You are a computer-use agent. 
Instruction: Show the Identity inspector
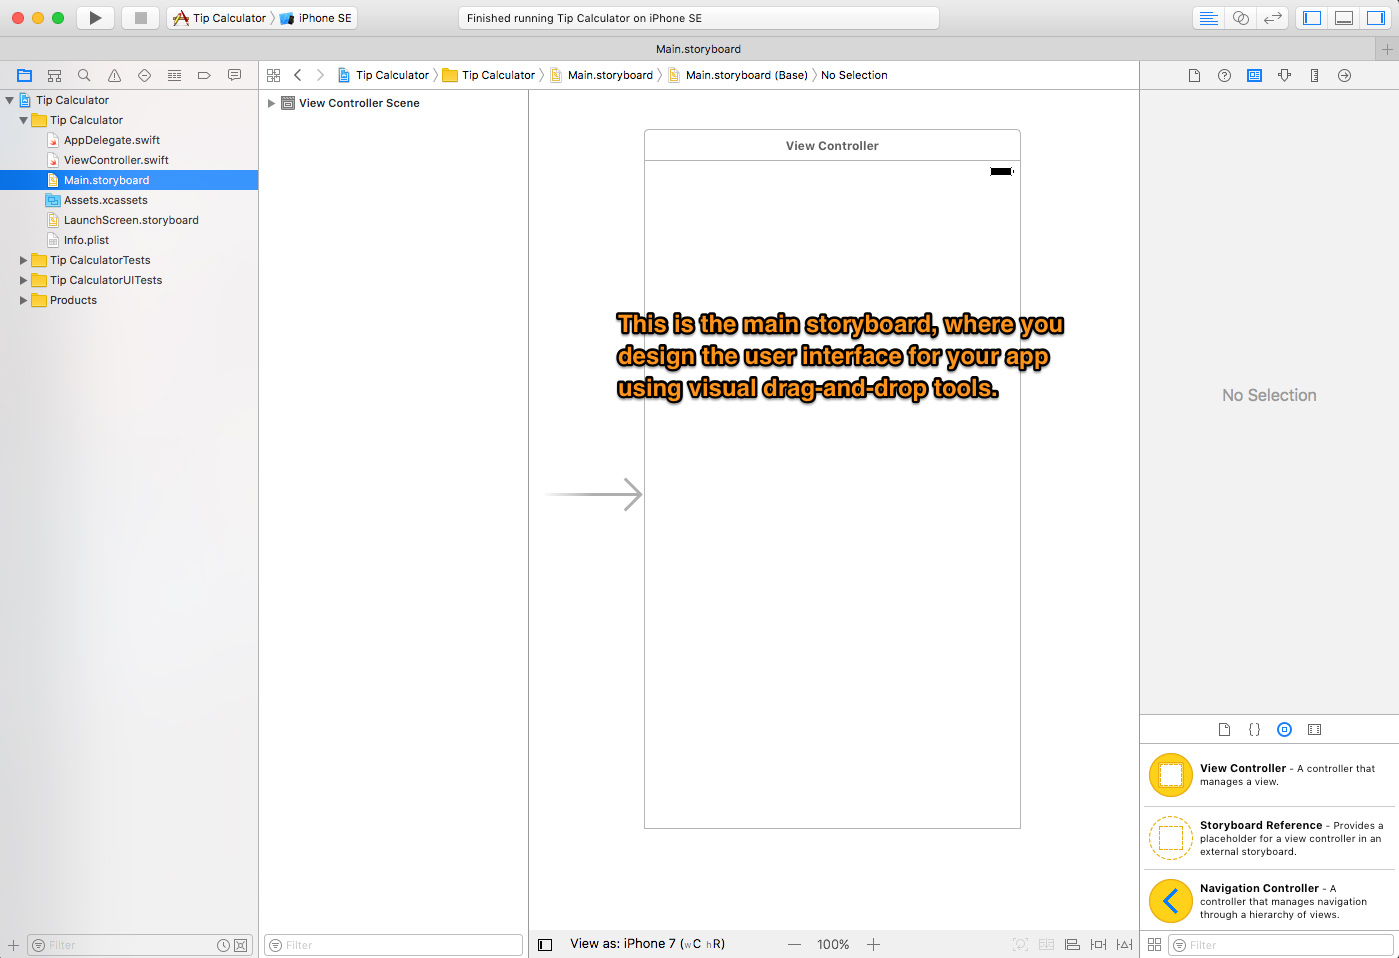pyautogui.click(x=1254, y=75)
